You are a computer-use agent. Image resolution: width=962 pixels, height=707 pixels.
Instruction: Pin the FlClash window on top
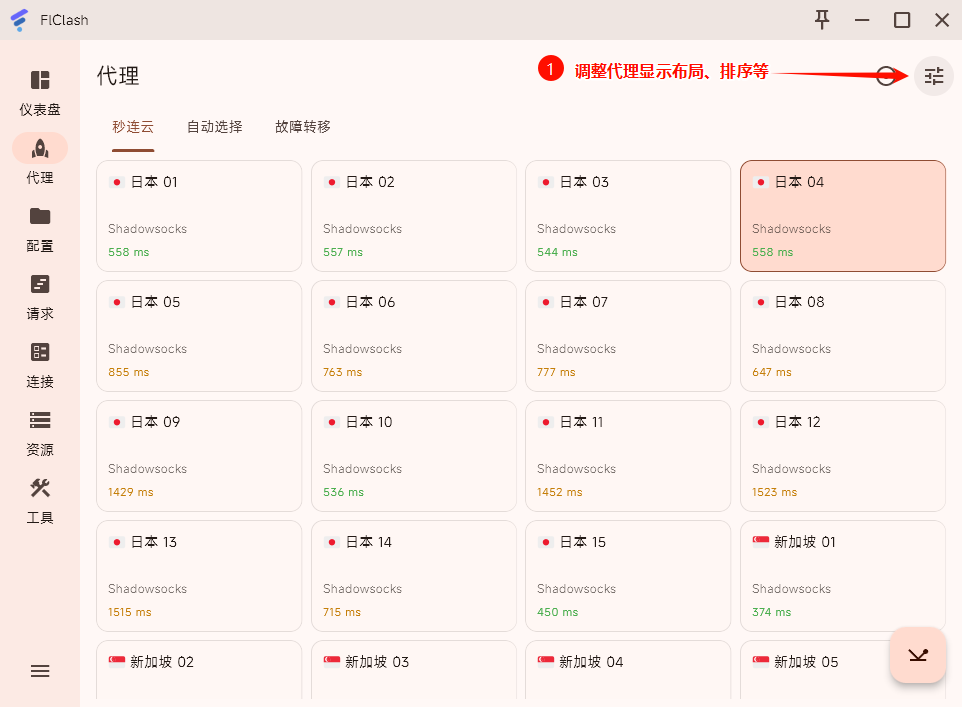822,20
